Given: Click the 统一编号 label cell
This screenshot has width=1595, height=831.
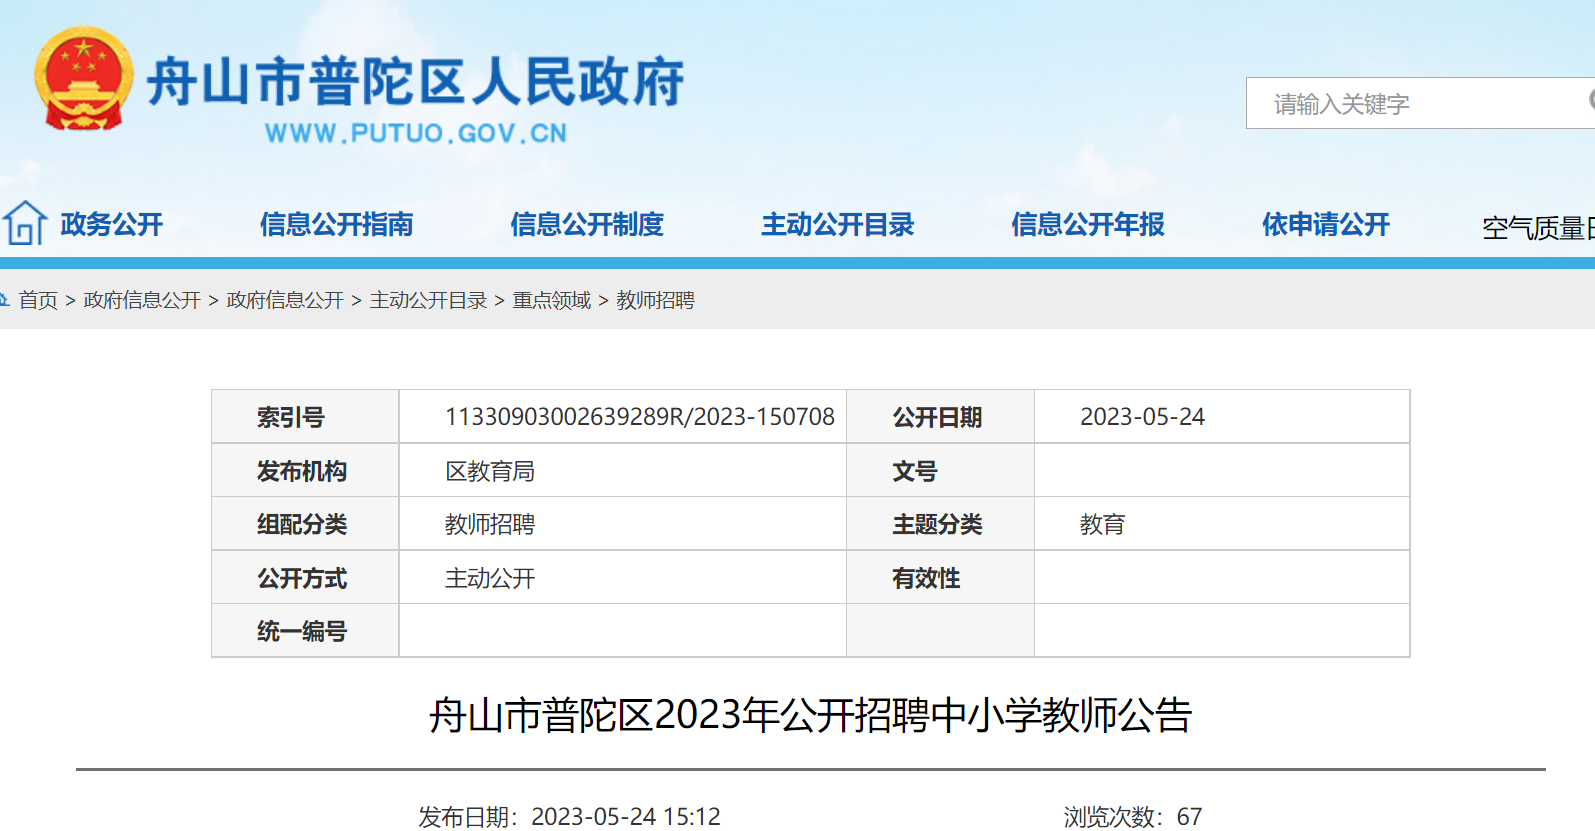Looking at the screenshot, I should (305, 631).
